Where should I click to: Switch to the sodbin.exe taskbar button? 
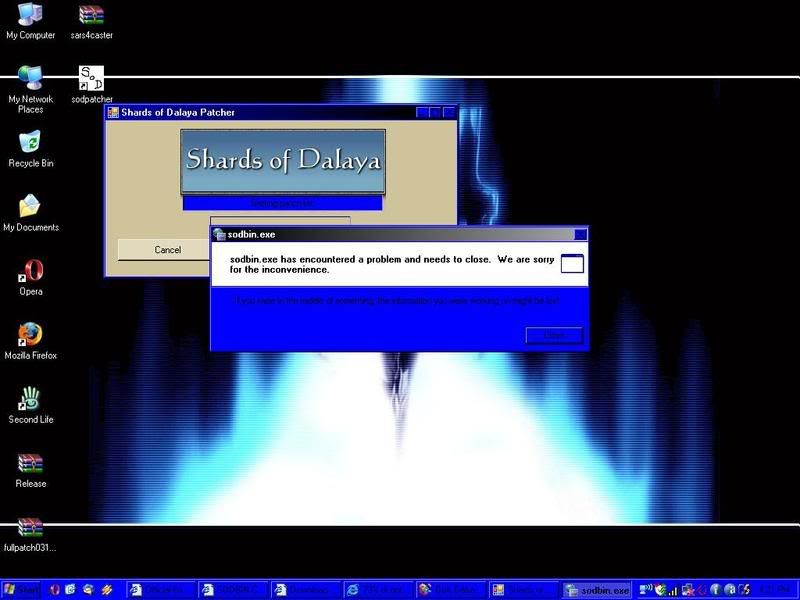coord(596,590)
